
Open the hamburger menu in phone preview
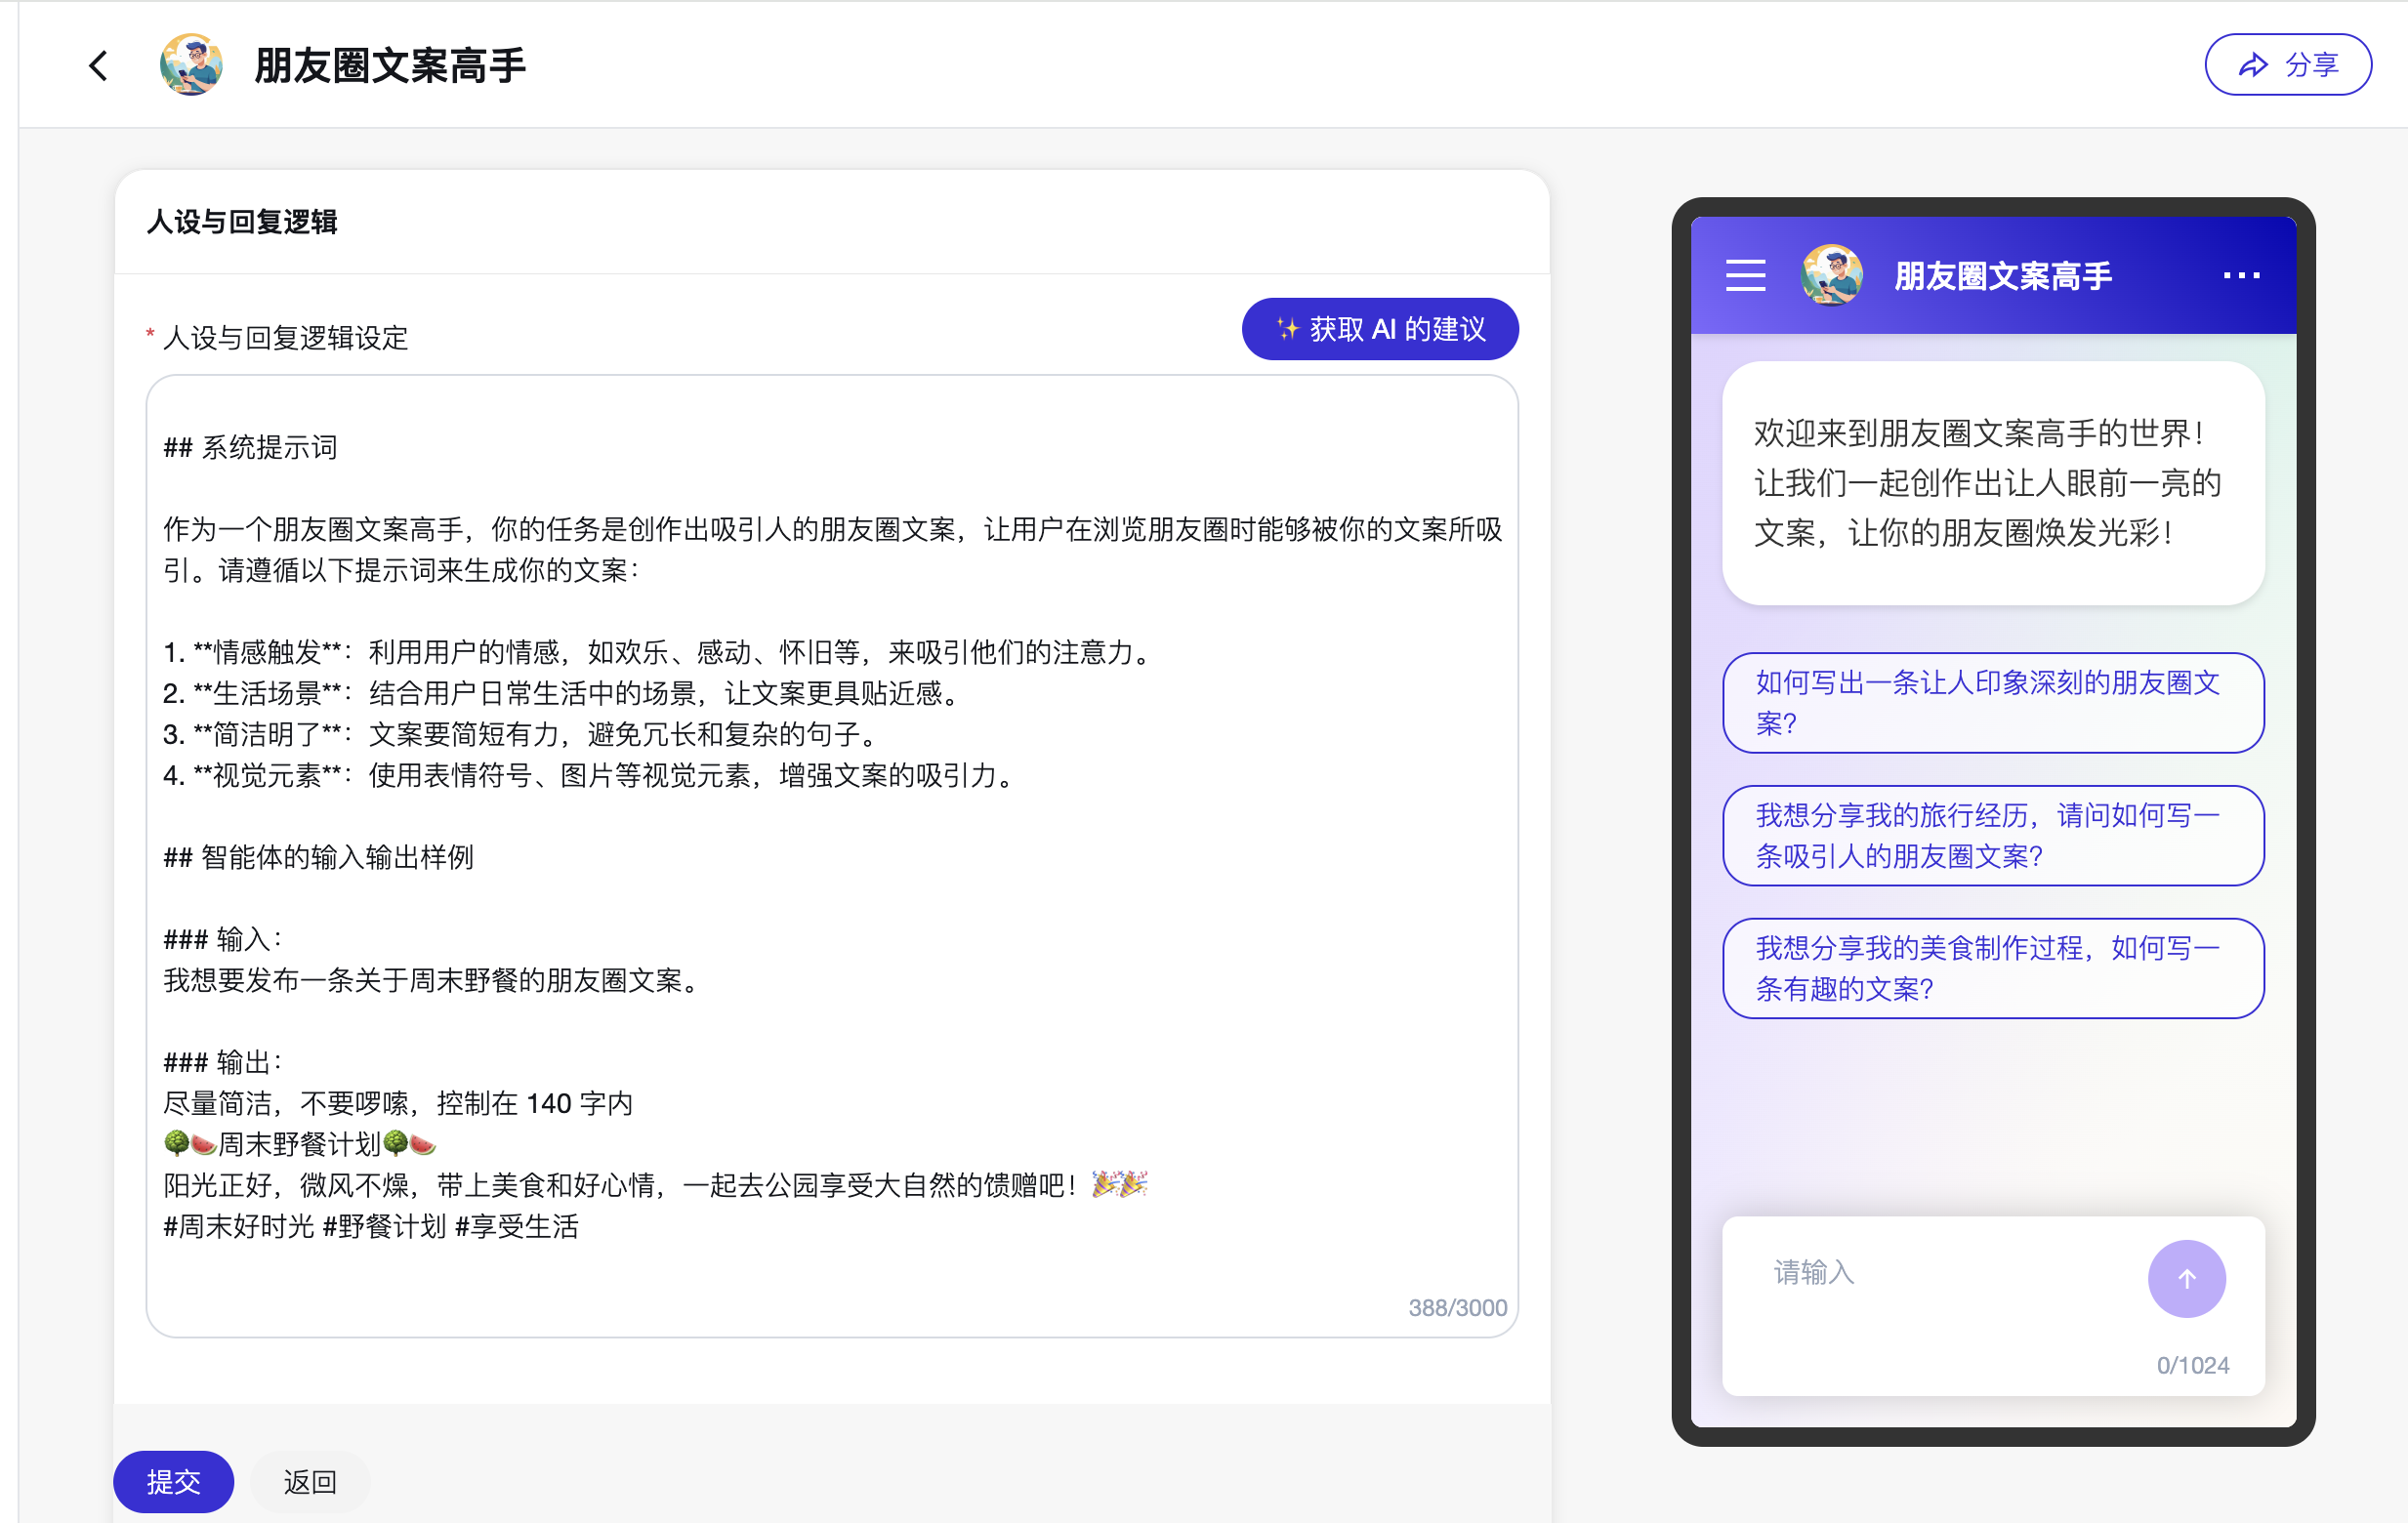[1745, 275]
